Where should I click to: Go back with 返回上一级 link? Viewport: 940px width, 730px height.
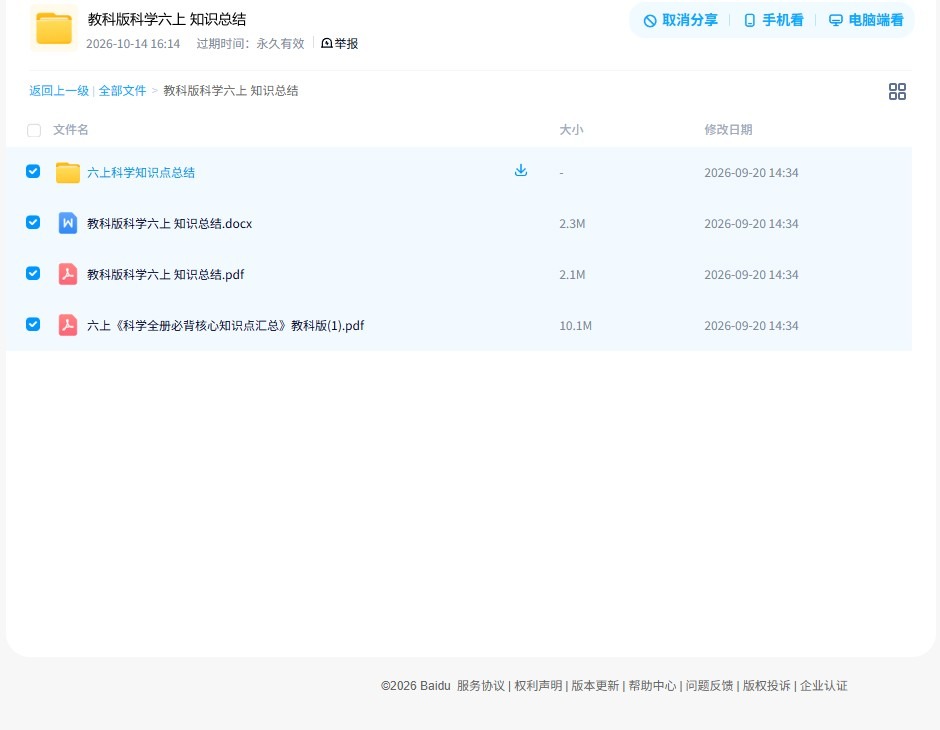tap(59, 91)
